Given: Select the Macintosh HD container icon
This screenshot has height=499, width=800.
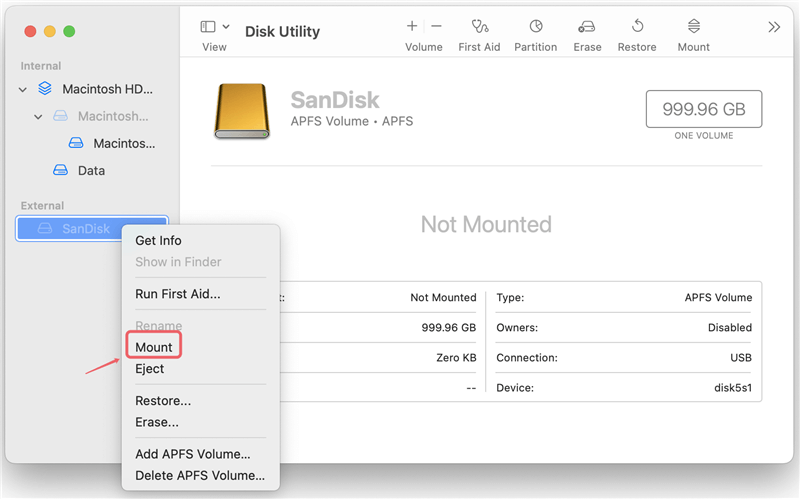Looking at the screenshot, I should pos(45,89).
